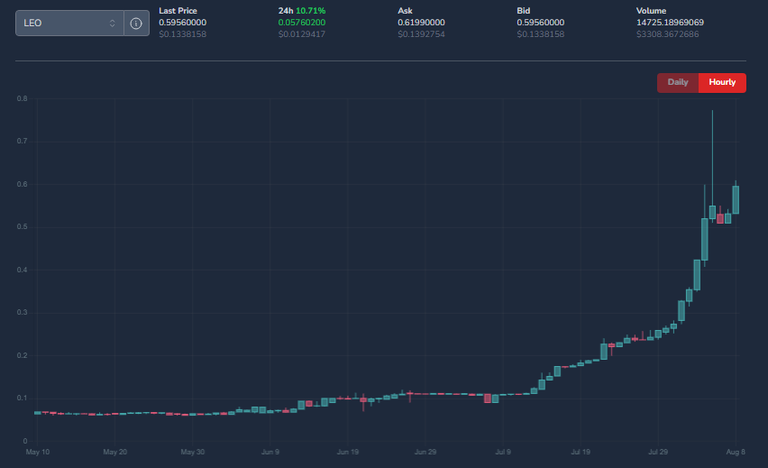Click the May 30 x-axis date label
The width and height of the screenshot is (768, 468).
click(192, 452)
